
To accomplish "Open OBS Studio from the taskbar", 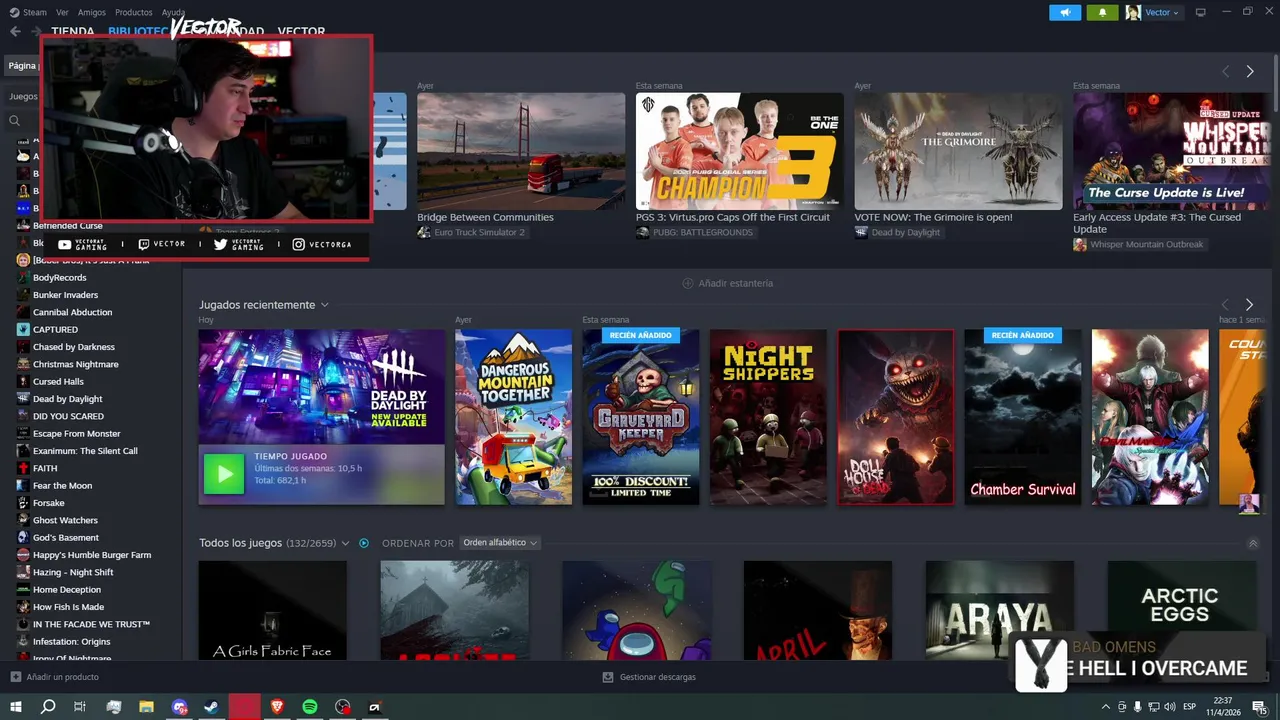I will click(343, 707).
